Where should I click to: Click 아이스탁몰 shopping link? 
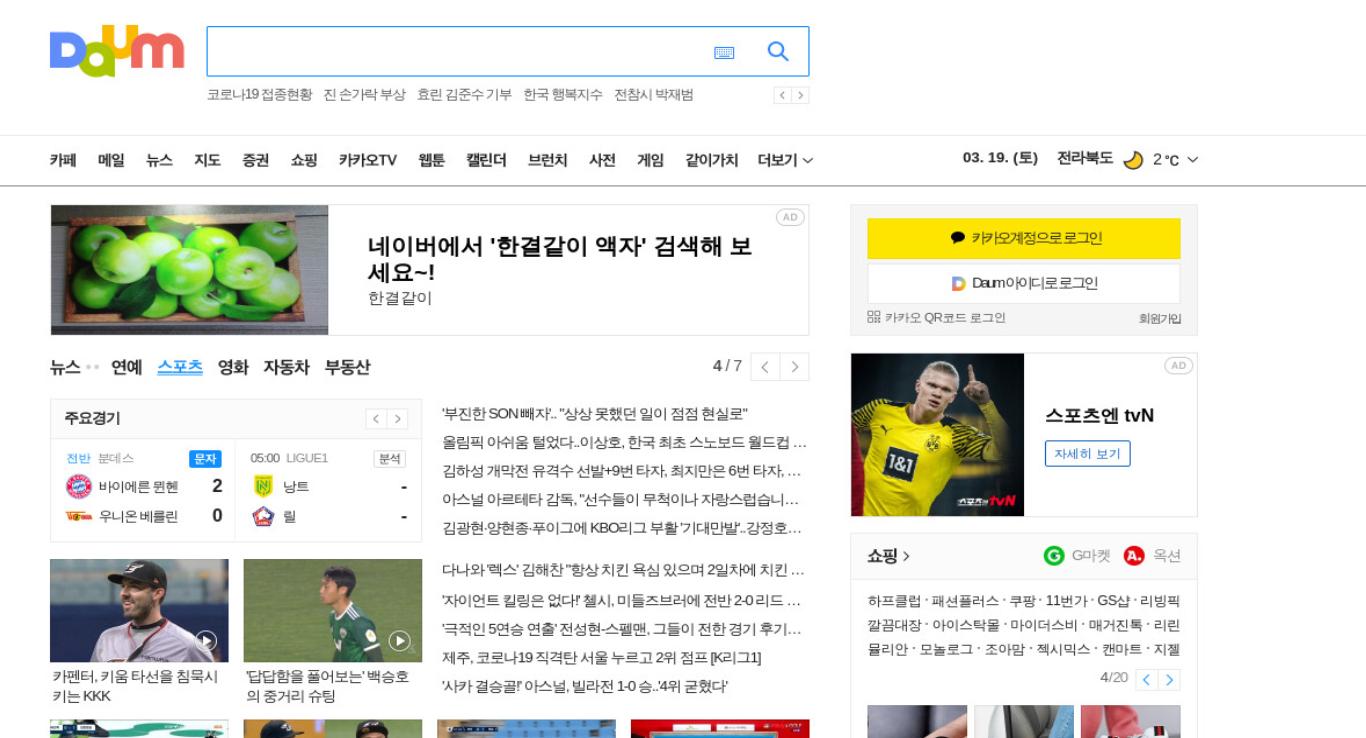point(966,625)
